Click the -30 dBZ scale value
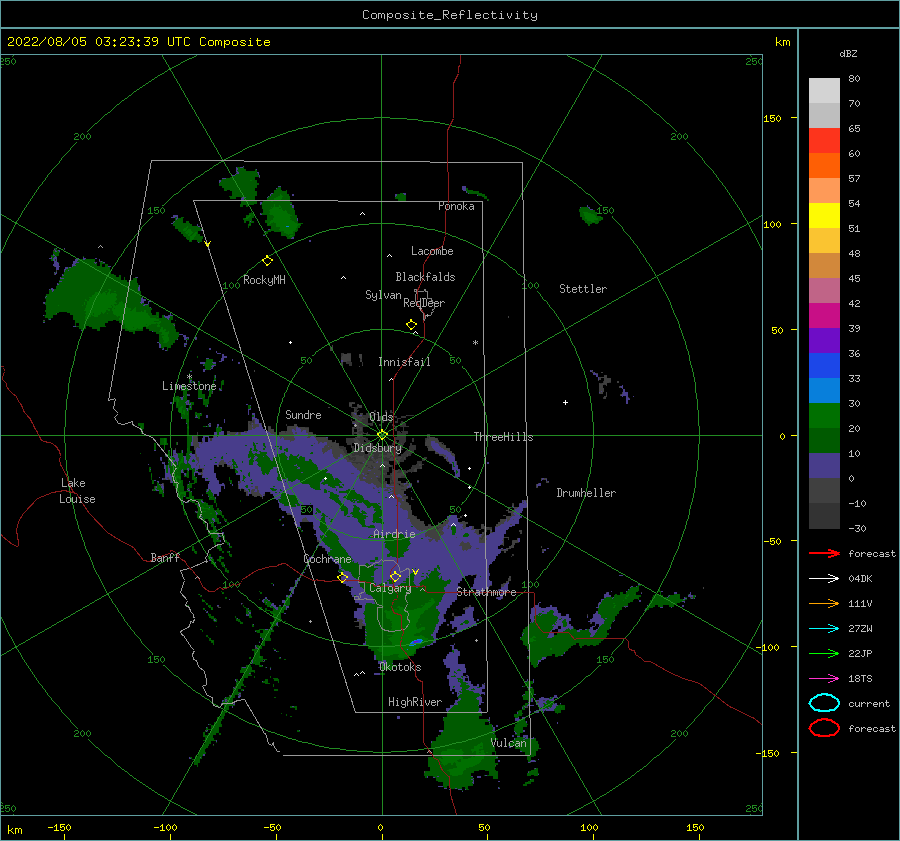 (857, 528)
